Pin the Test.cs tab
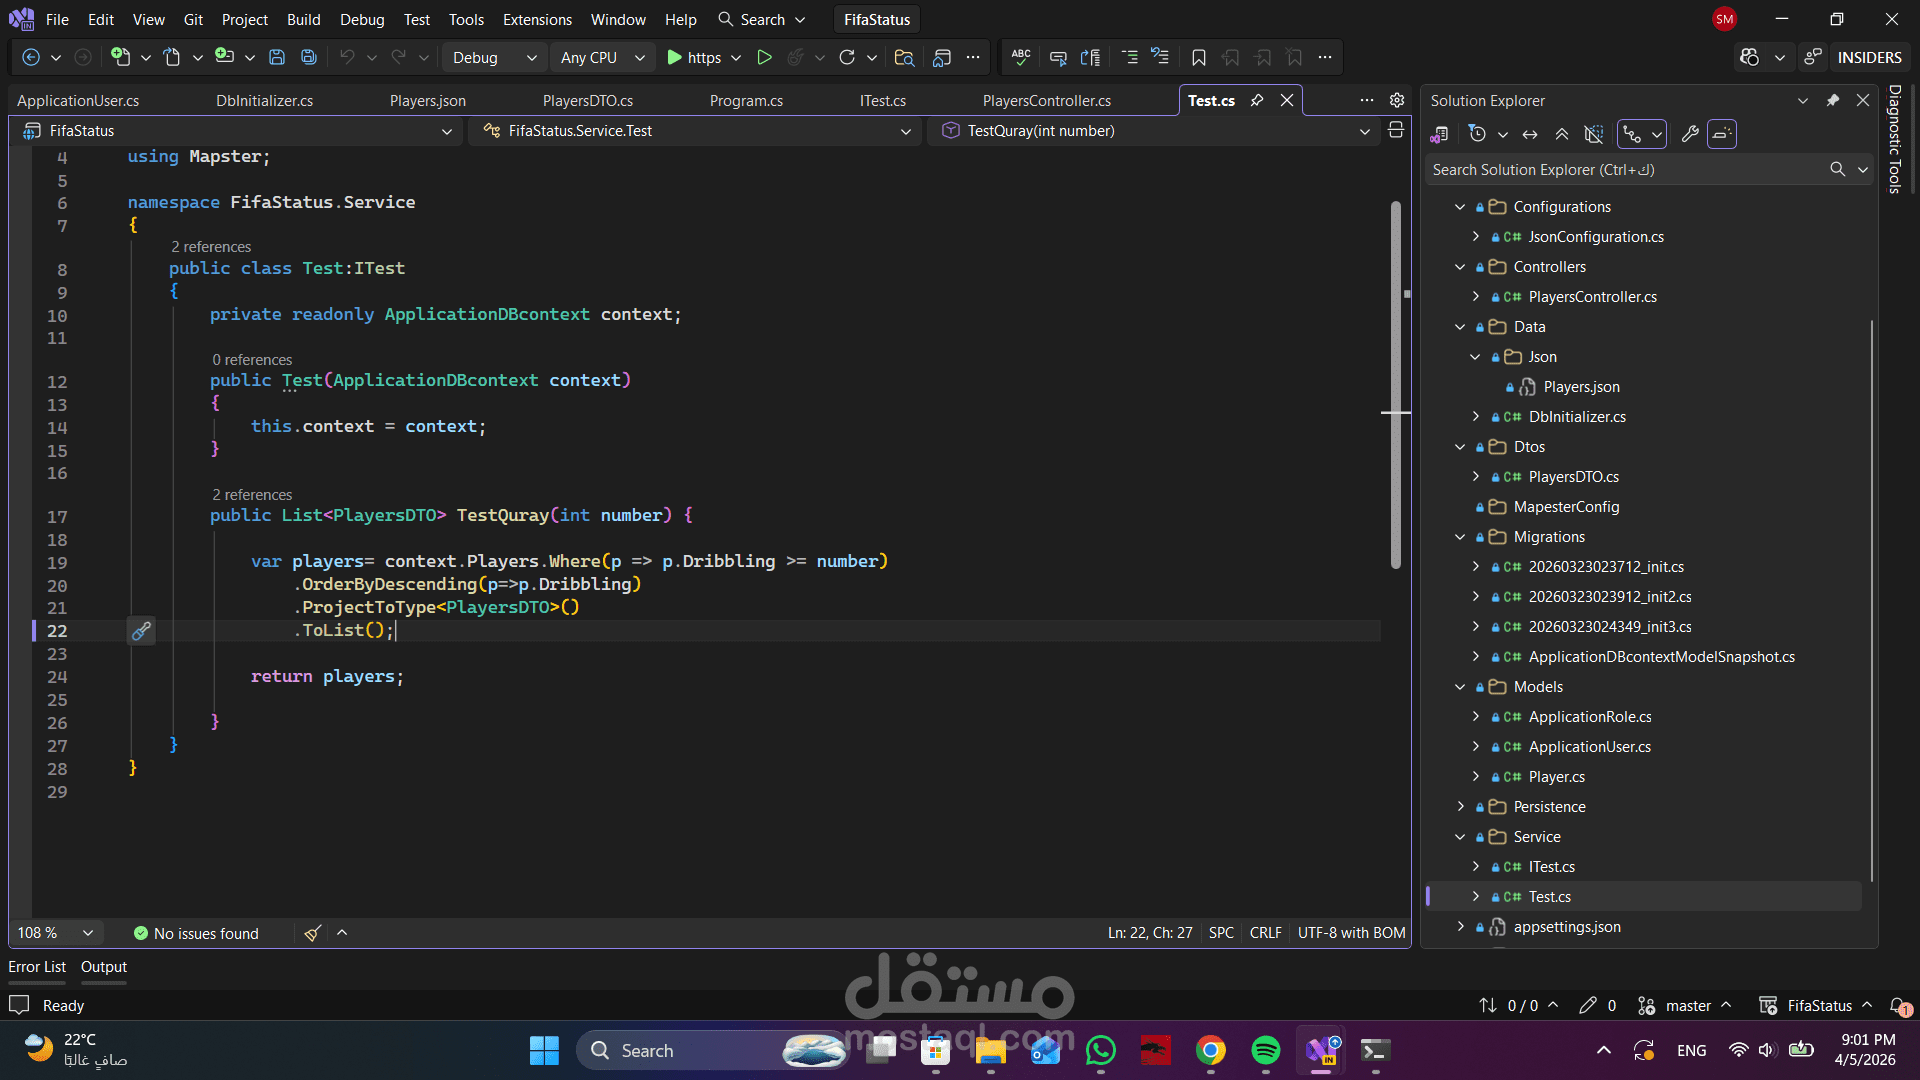Screen dimensions: 1920x1080 pos(1257,100)
